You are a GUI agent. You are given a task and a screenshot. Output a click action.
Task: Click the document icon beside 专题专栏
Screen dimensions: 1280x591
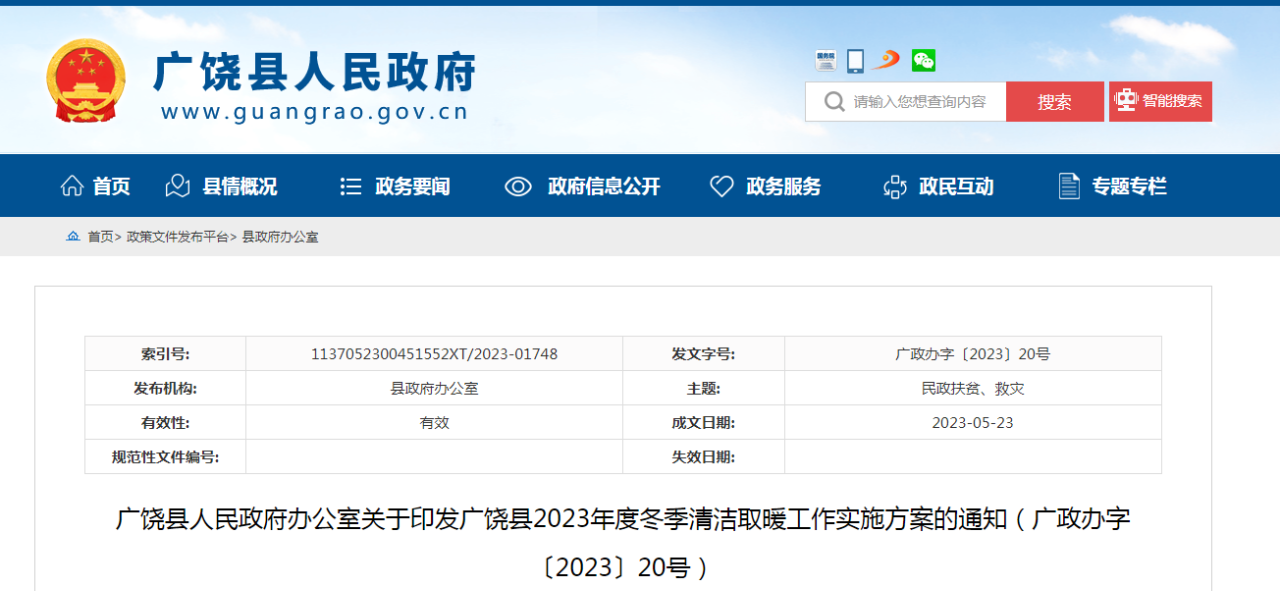(x=1069, y=186)
